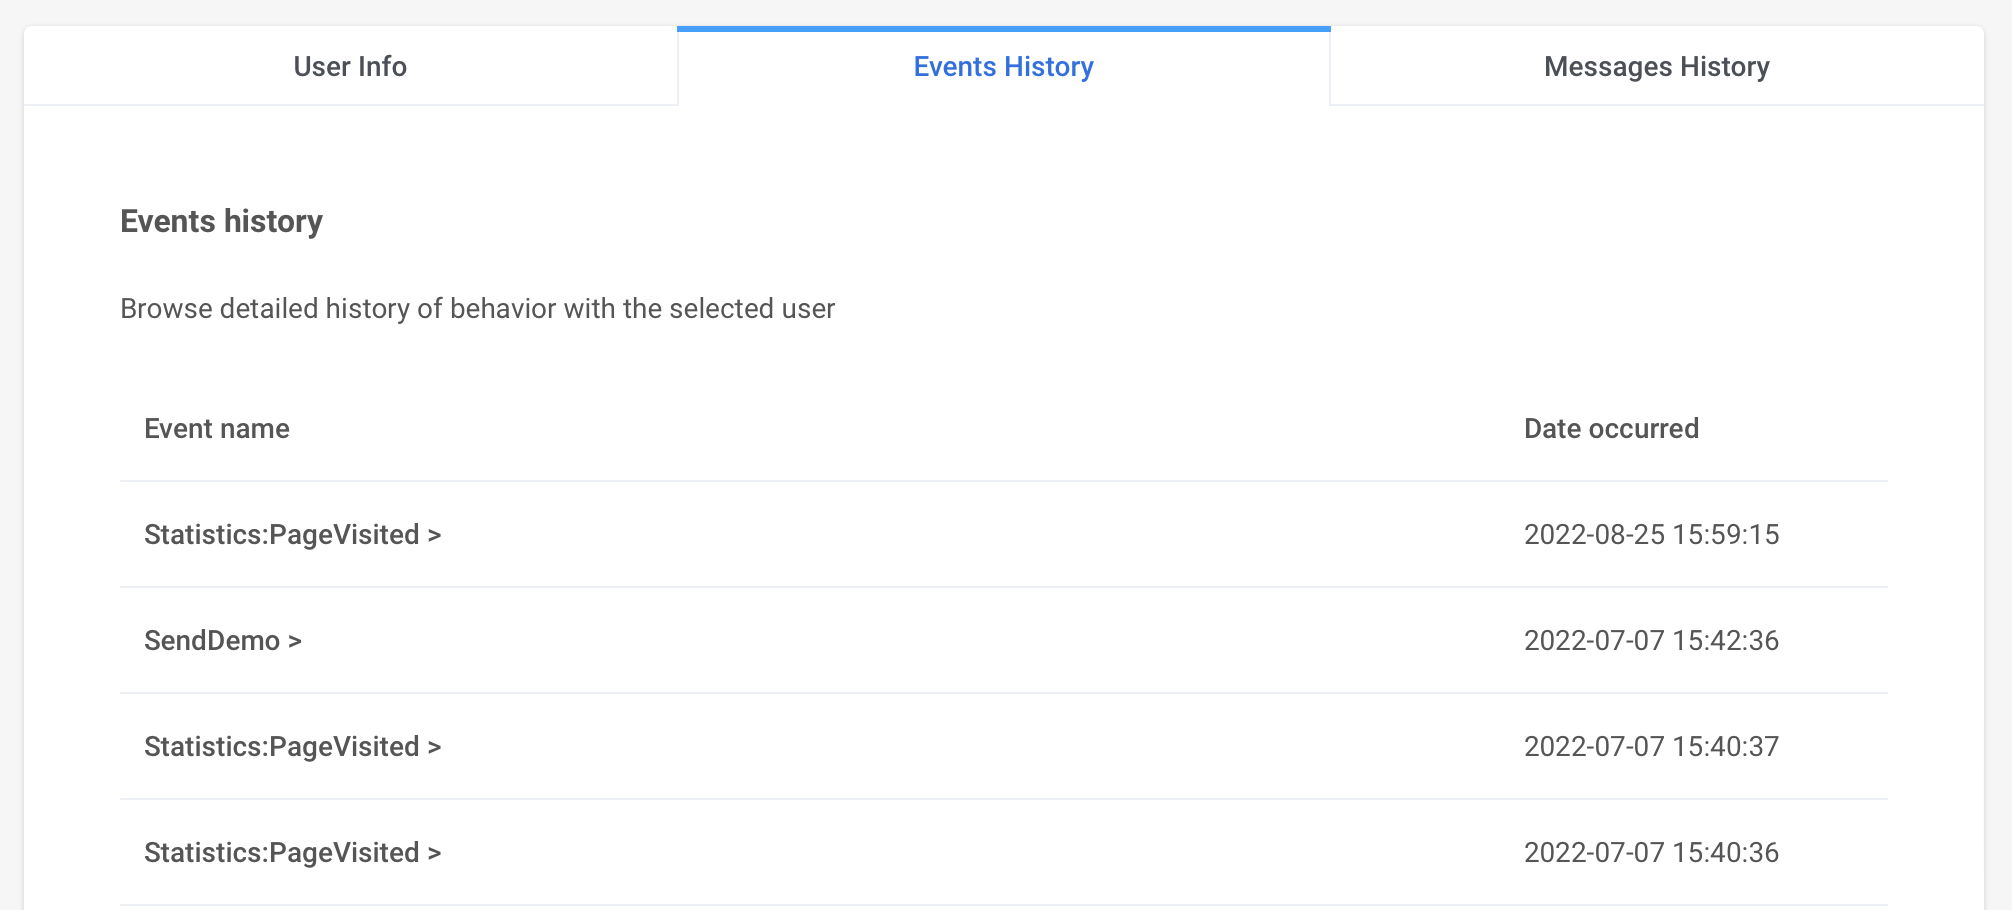This screenshot has height=910, width=2012.
Task: Open the SendDemo event name link
Action: point(212,640)
